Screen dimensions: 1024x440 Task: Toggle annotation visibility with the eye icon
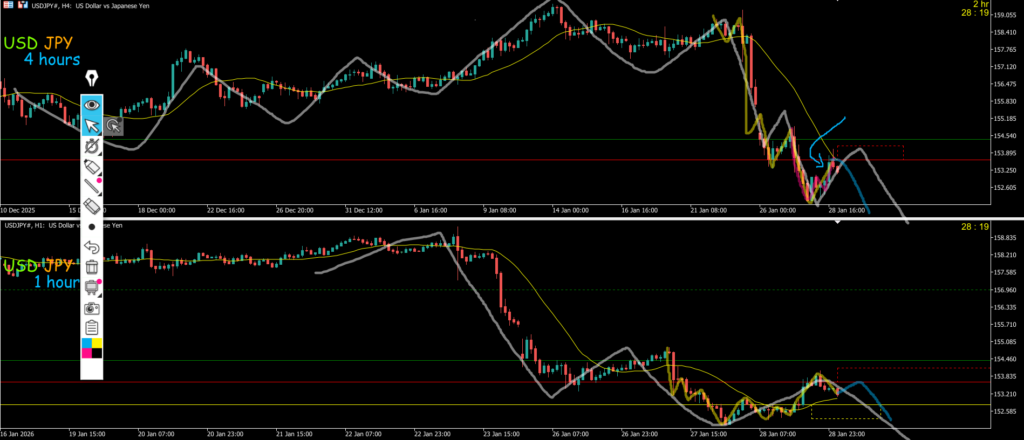pyautogui.click(x=92, y=103)
